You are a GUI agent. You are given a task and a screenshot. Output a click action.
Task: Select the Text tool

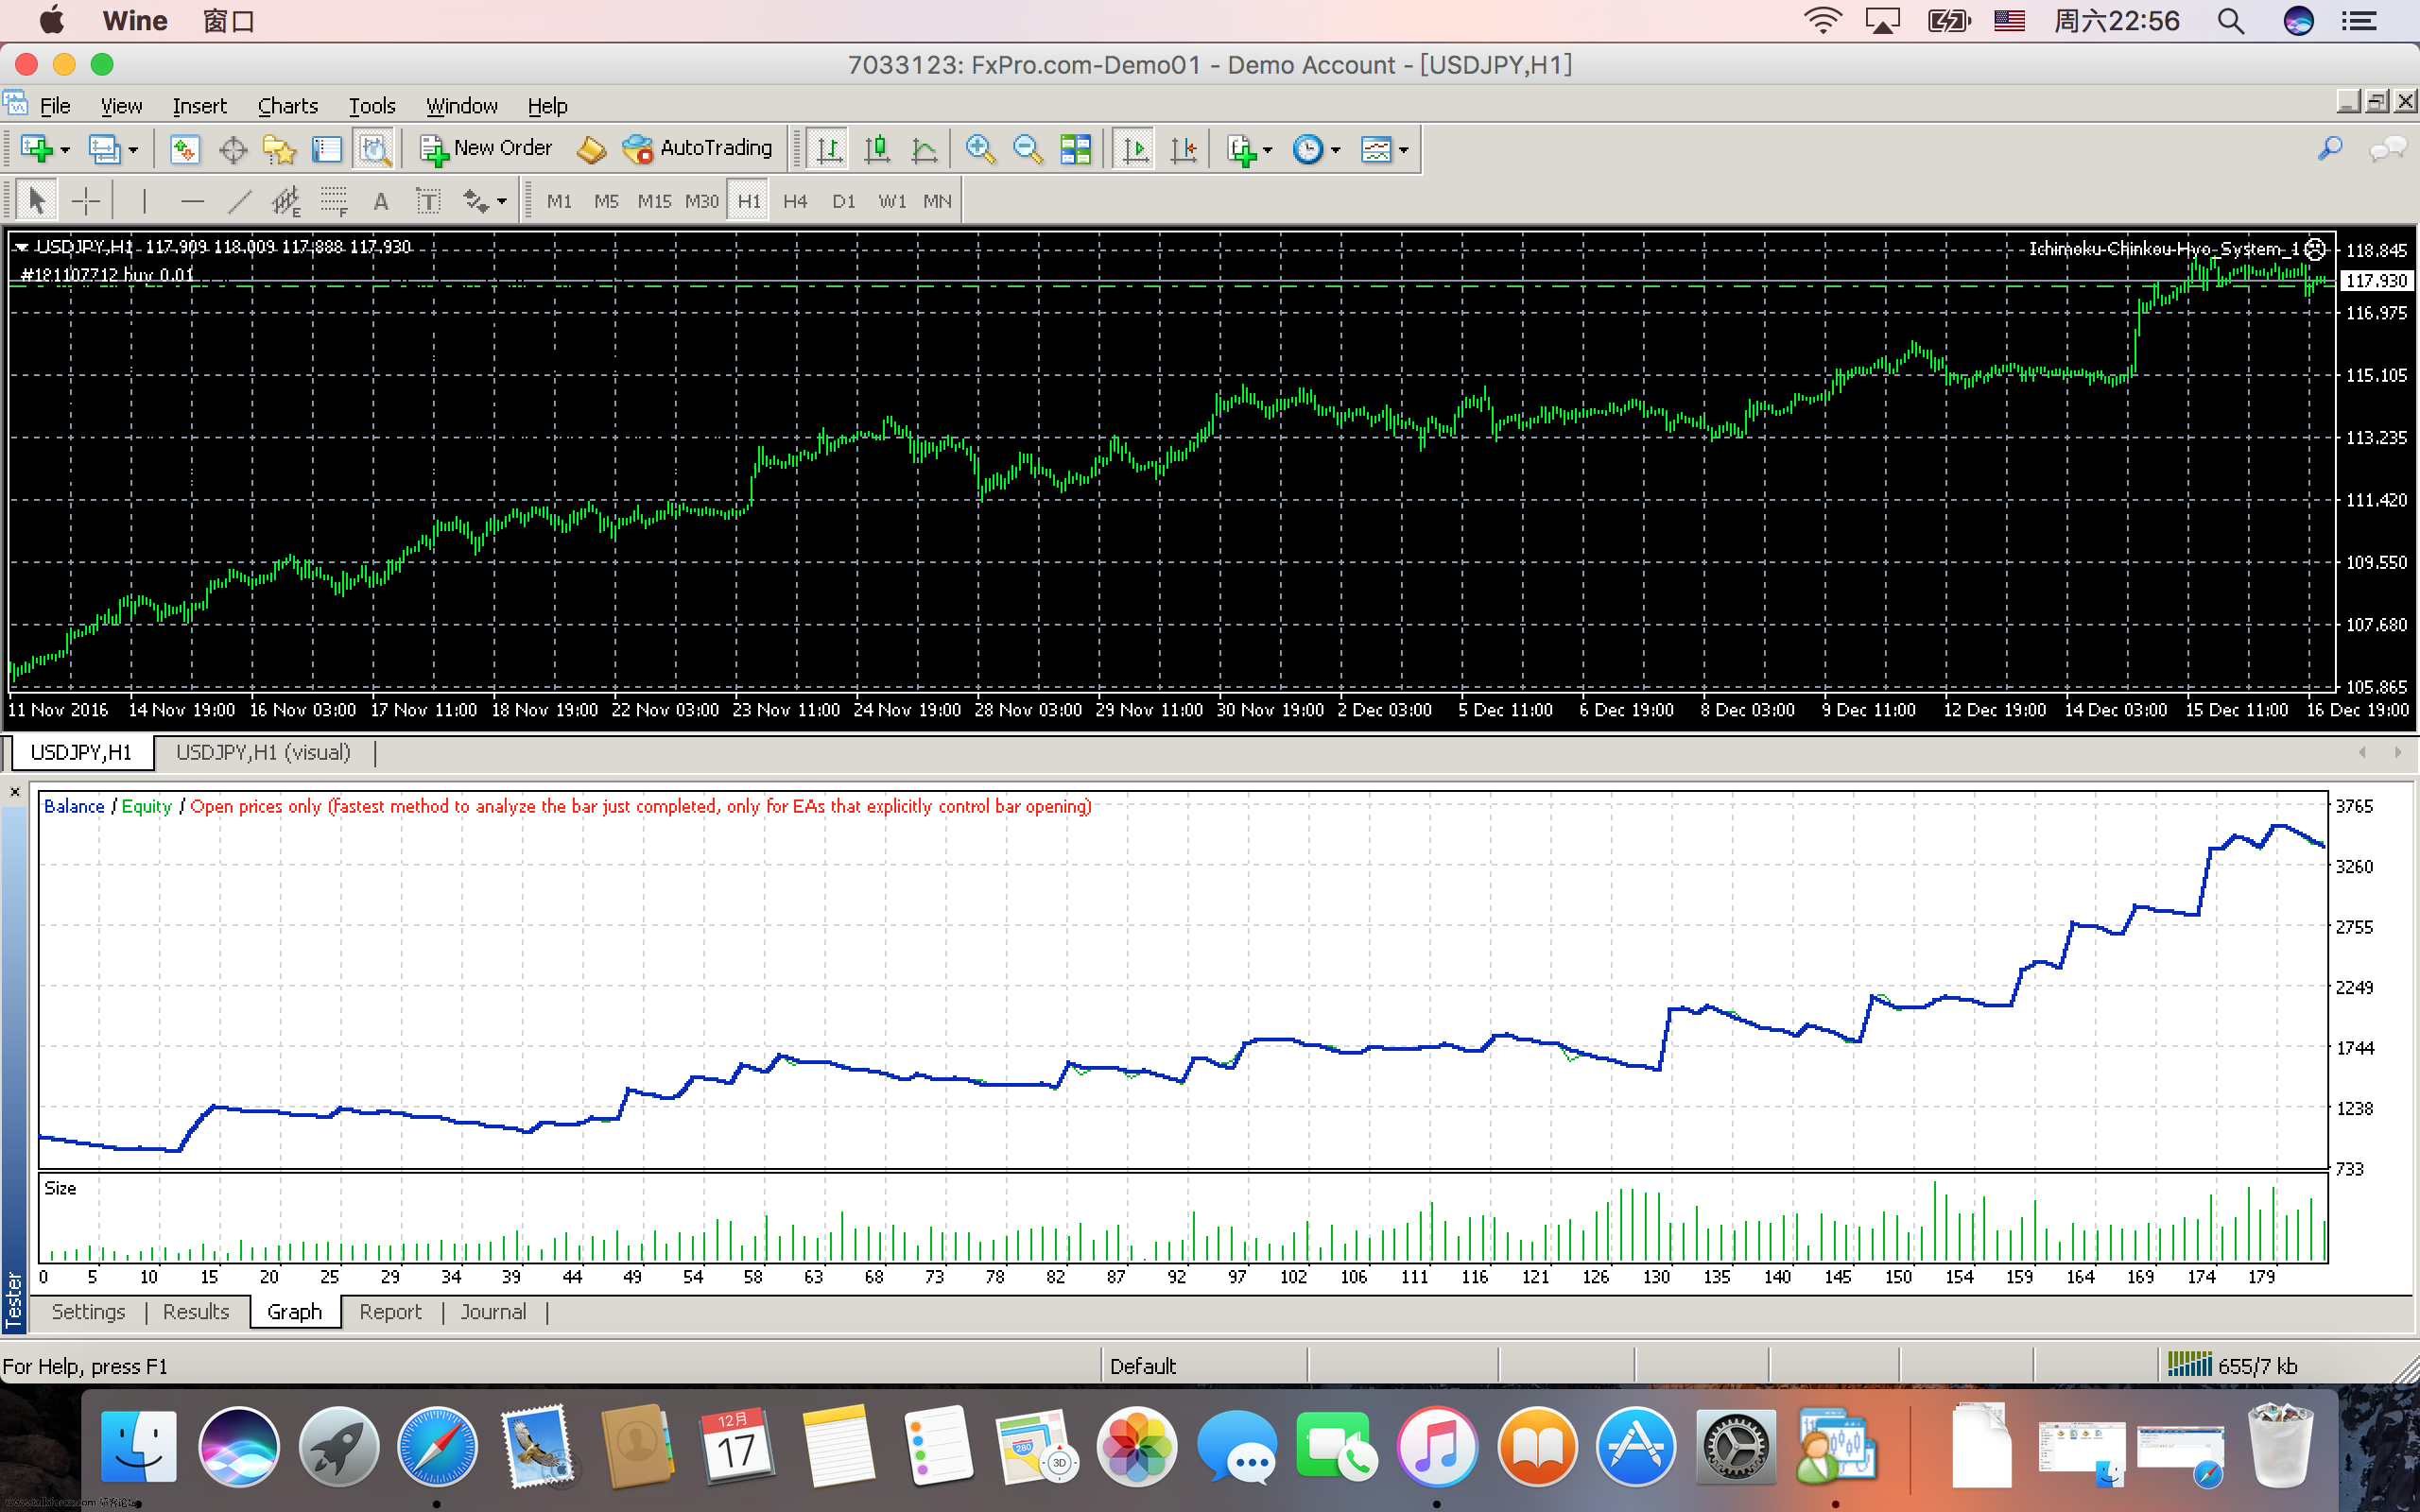[381, 201]
